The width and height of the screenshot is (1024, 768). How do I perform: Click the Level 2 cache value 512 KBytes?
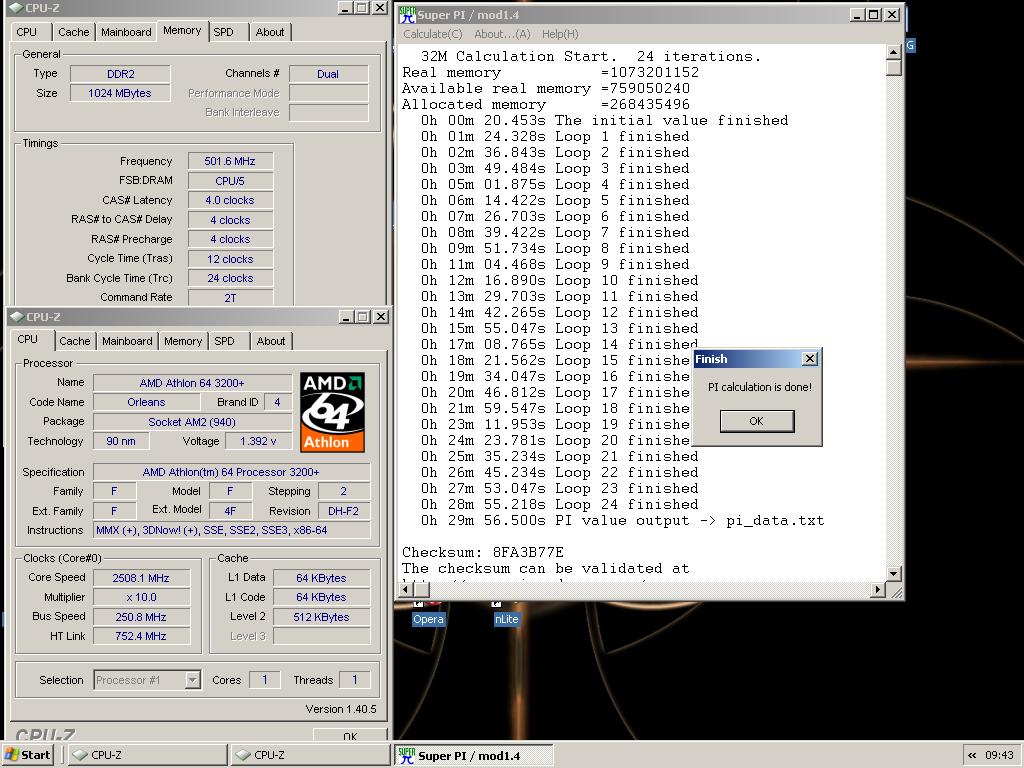(x=322, y=616)
